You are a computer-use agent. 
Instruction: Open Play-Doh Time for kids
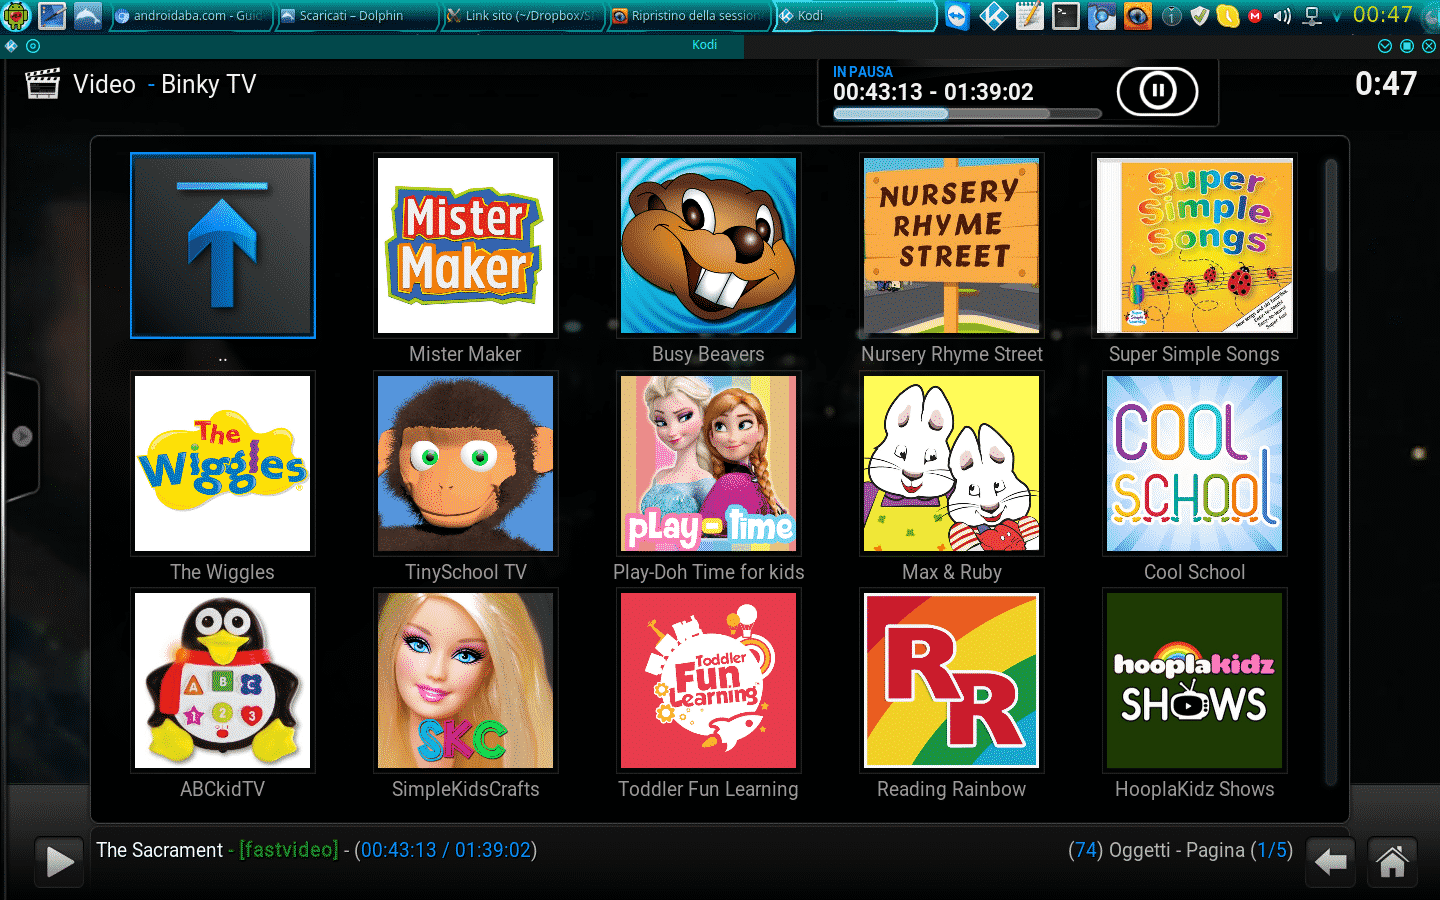click(x=708, y=463)
